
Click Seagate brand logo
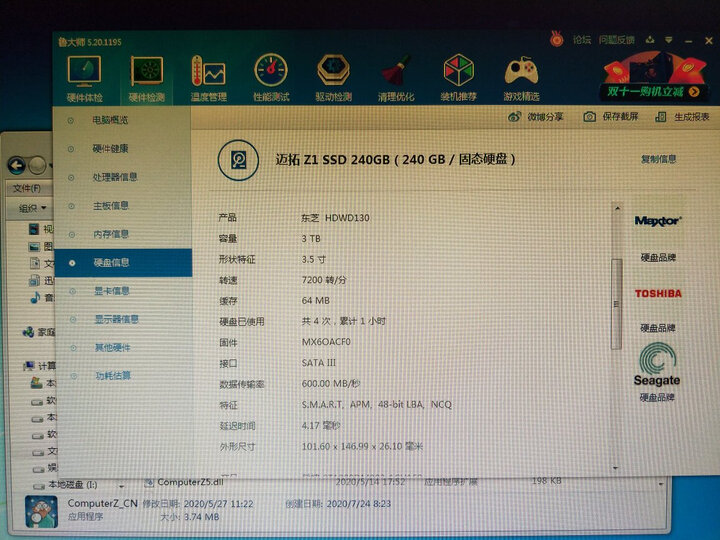[x=657, y=365]
